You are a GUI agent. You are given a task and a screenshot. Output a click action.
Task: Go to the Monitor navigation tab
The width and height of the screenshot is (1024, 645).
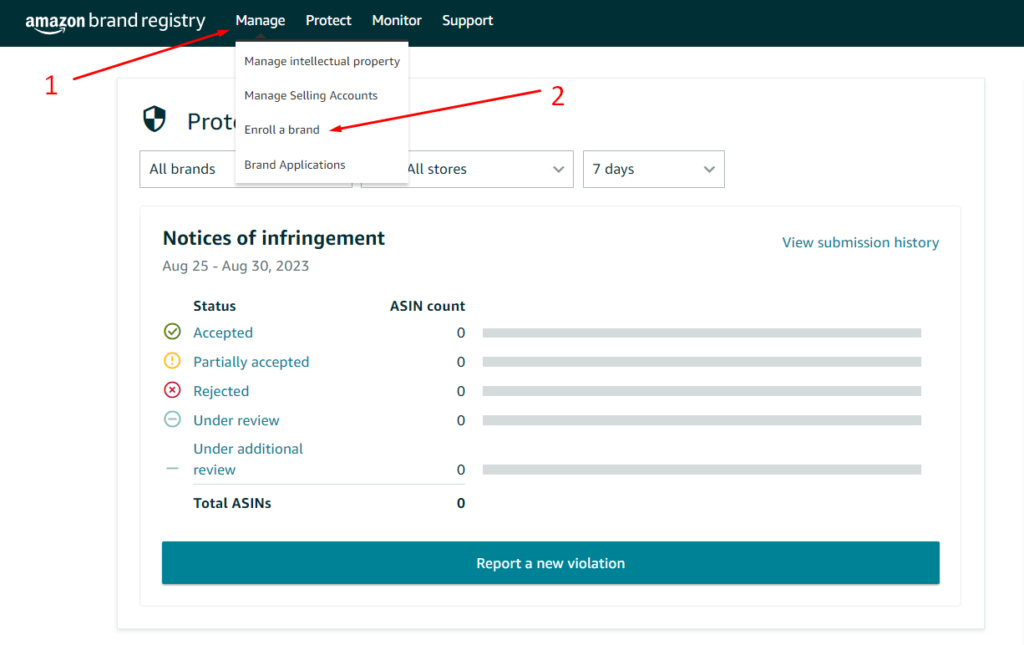tap(396, 21)
